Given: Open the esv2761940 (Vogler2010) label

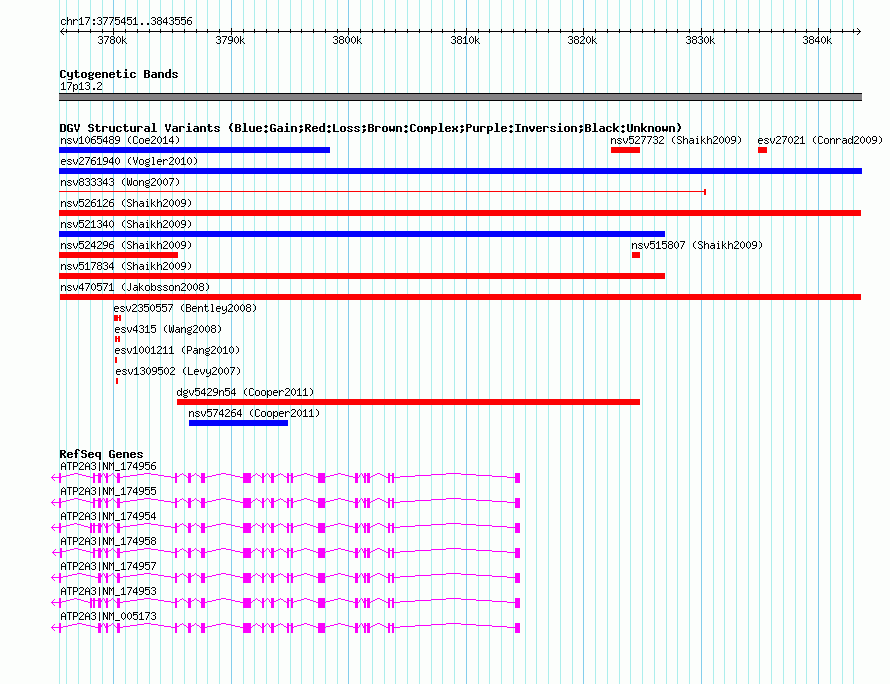Looking at the screenshot, I should (129, 161).
